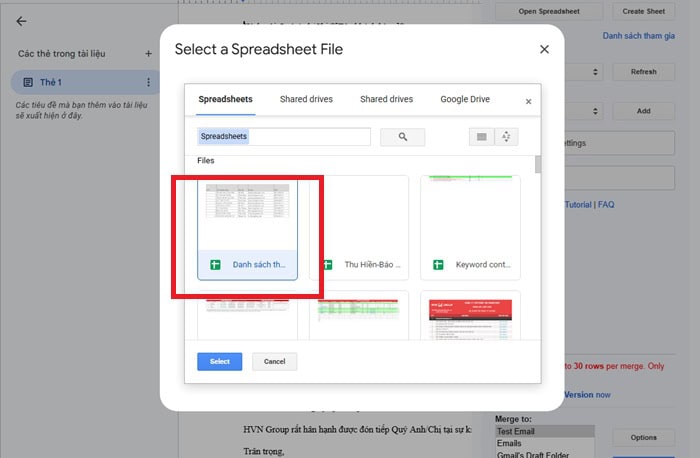Choose the green-striped spreadsheet thumbnail

[x=358, y=316]
